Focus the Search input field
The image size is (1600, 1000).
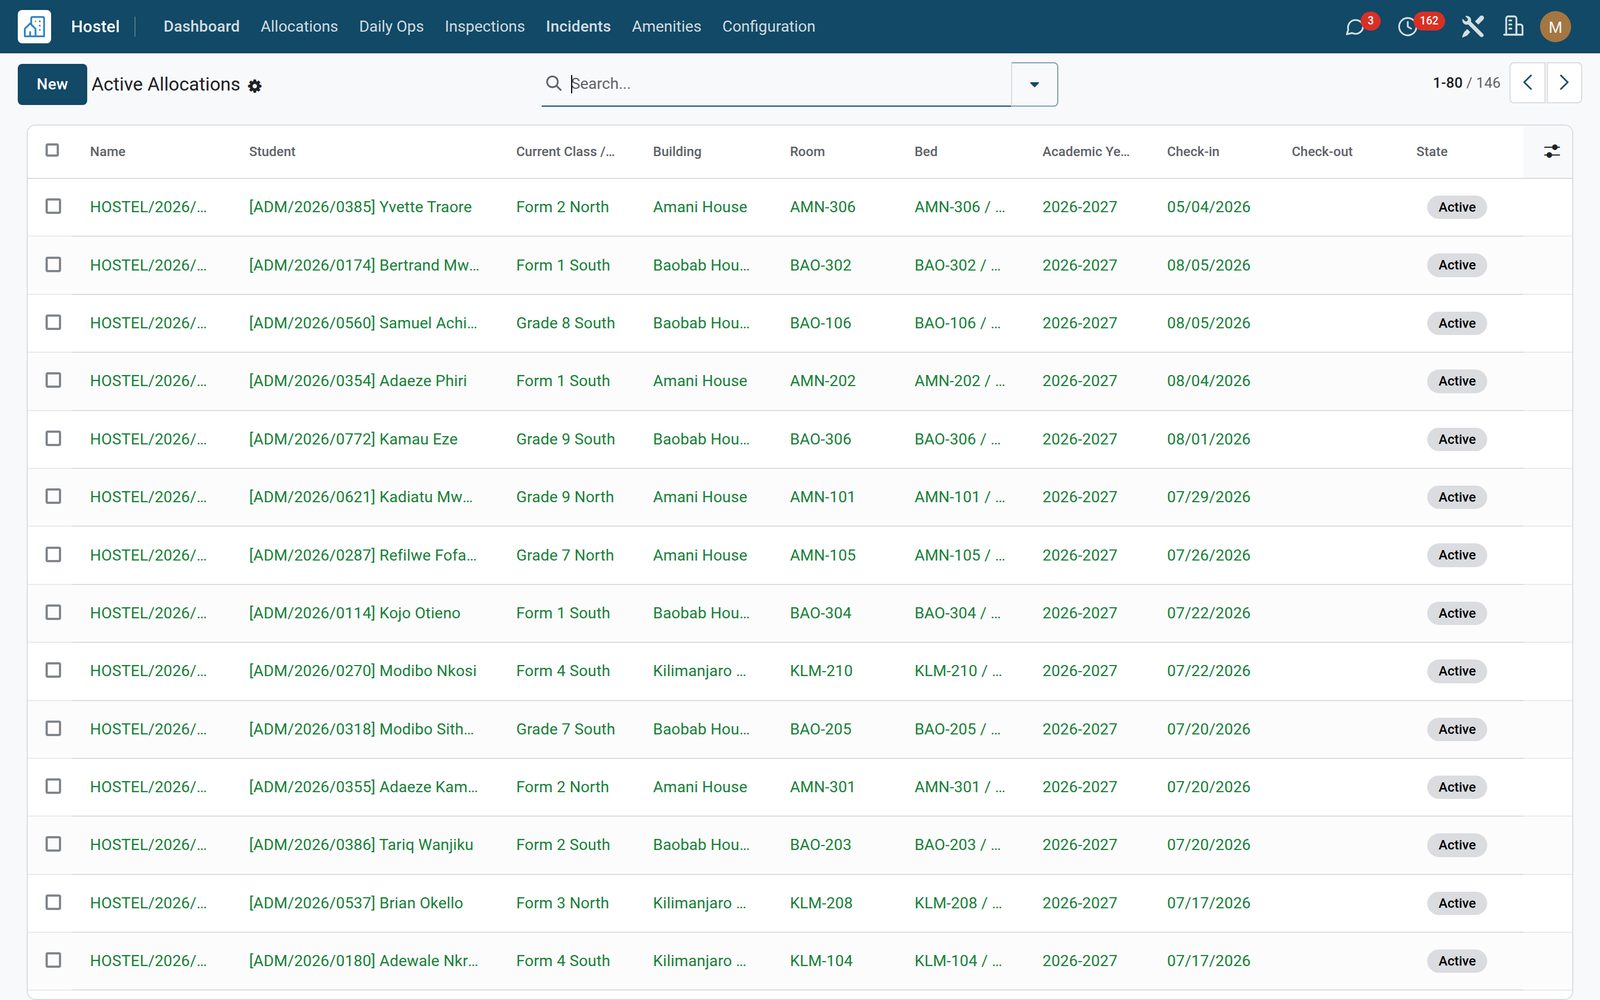click(x=789, y=84)
